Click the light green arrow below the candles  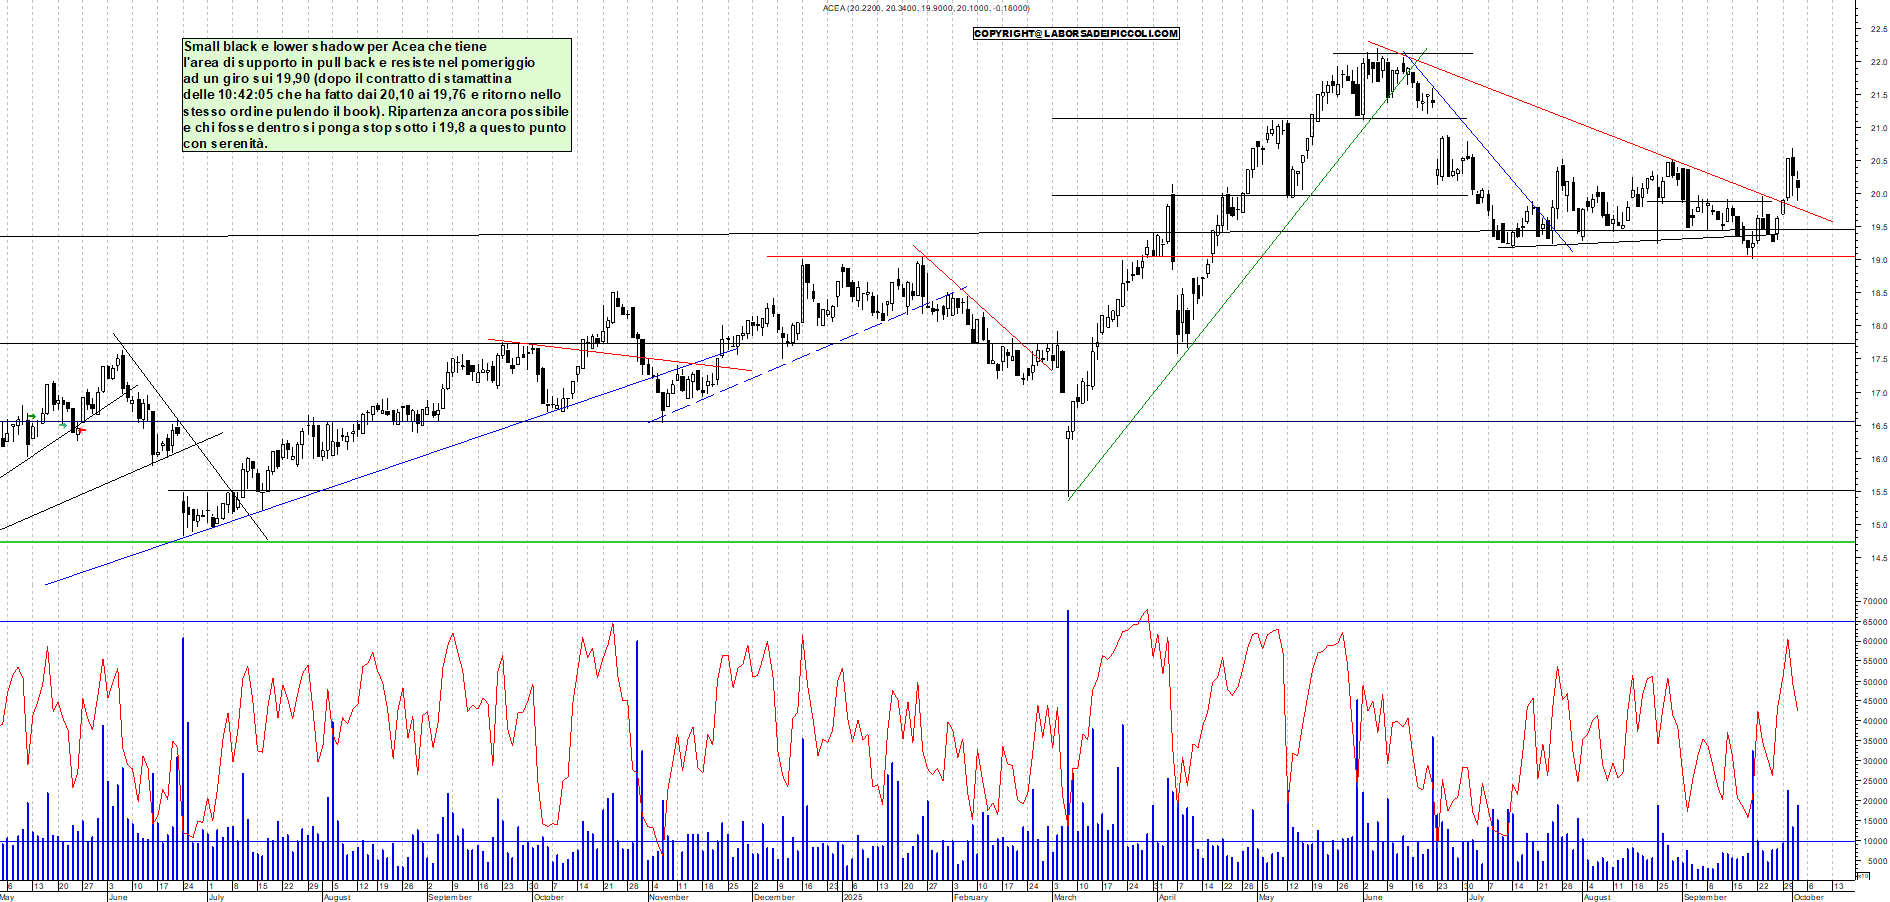coord(63,425)
